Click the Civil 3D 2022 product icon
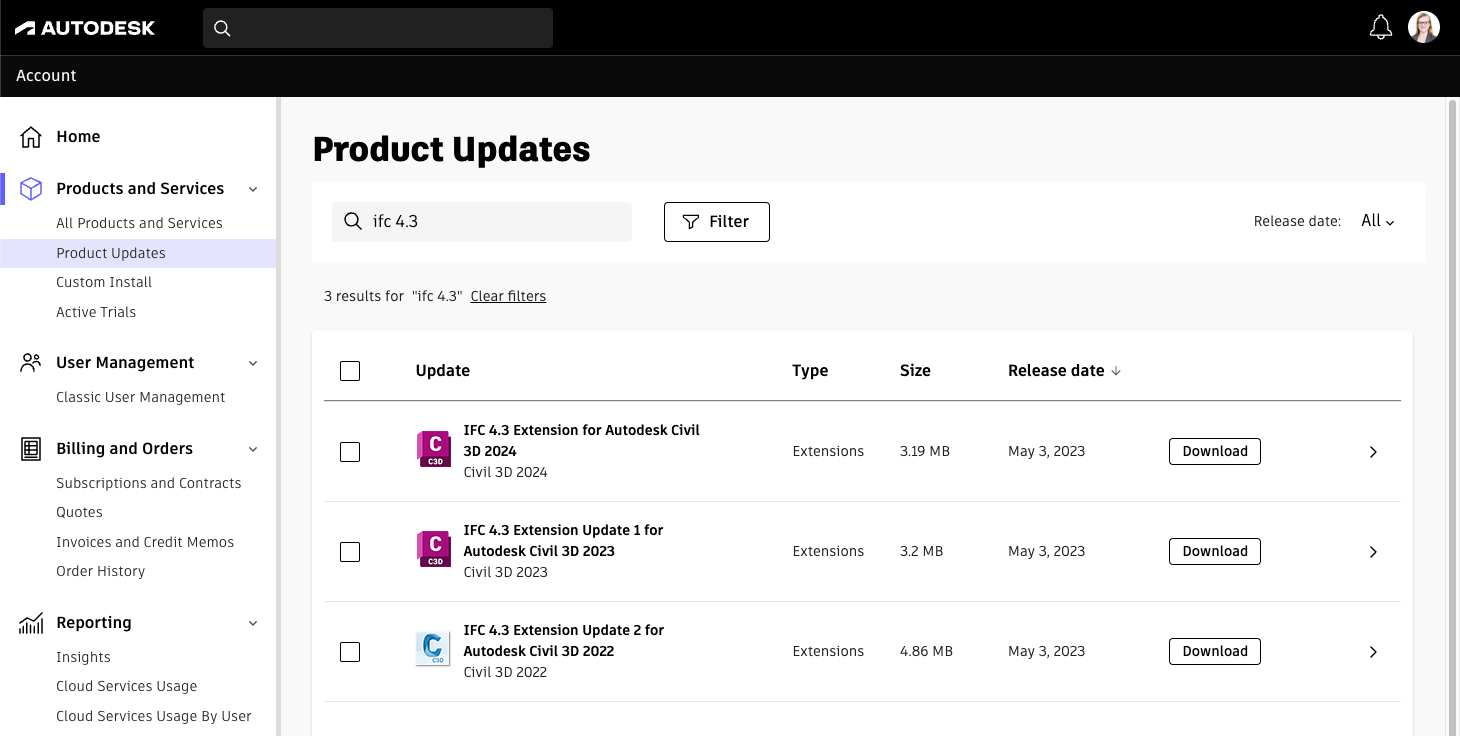 (433, 650)
